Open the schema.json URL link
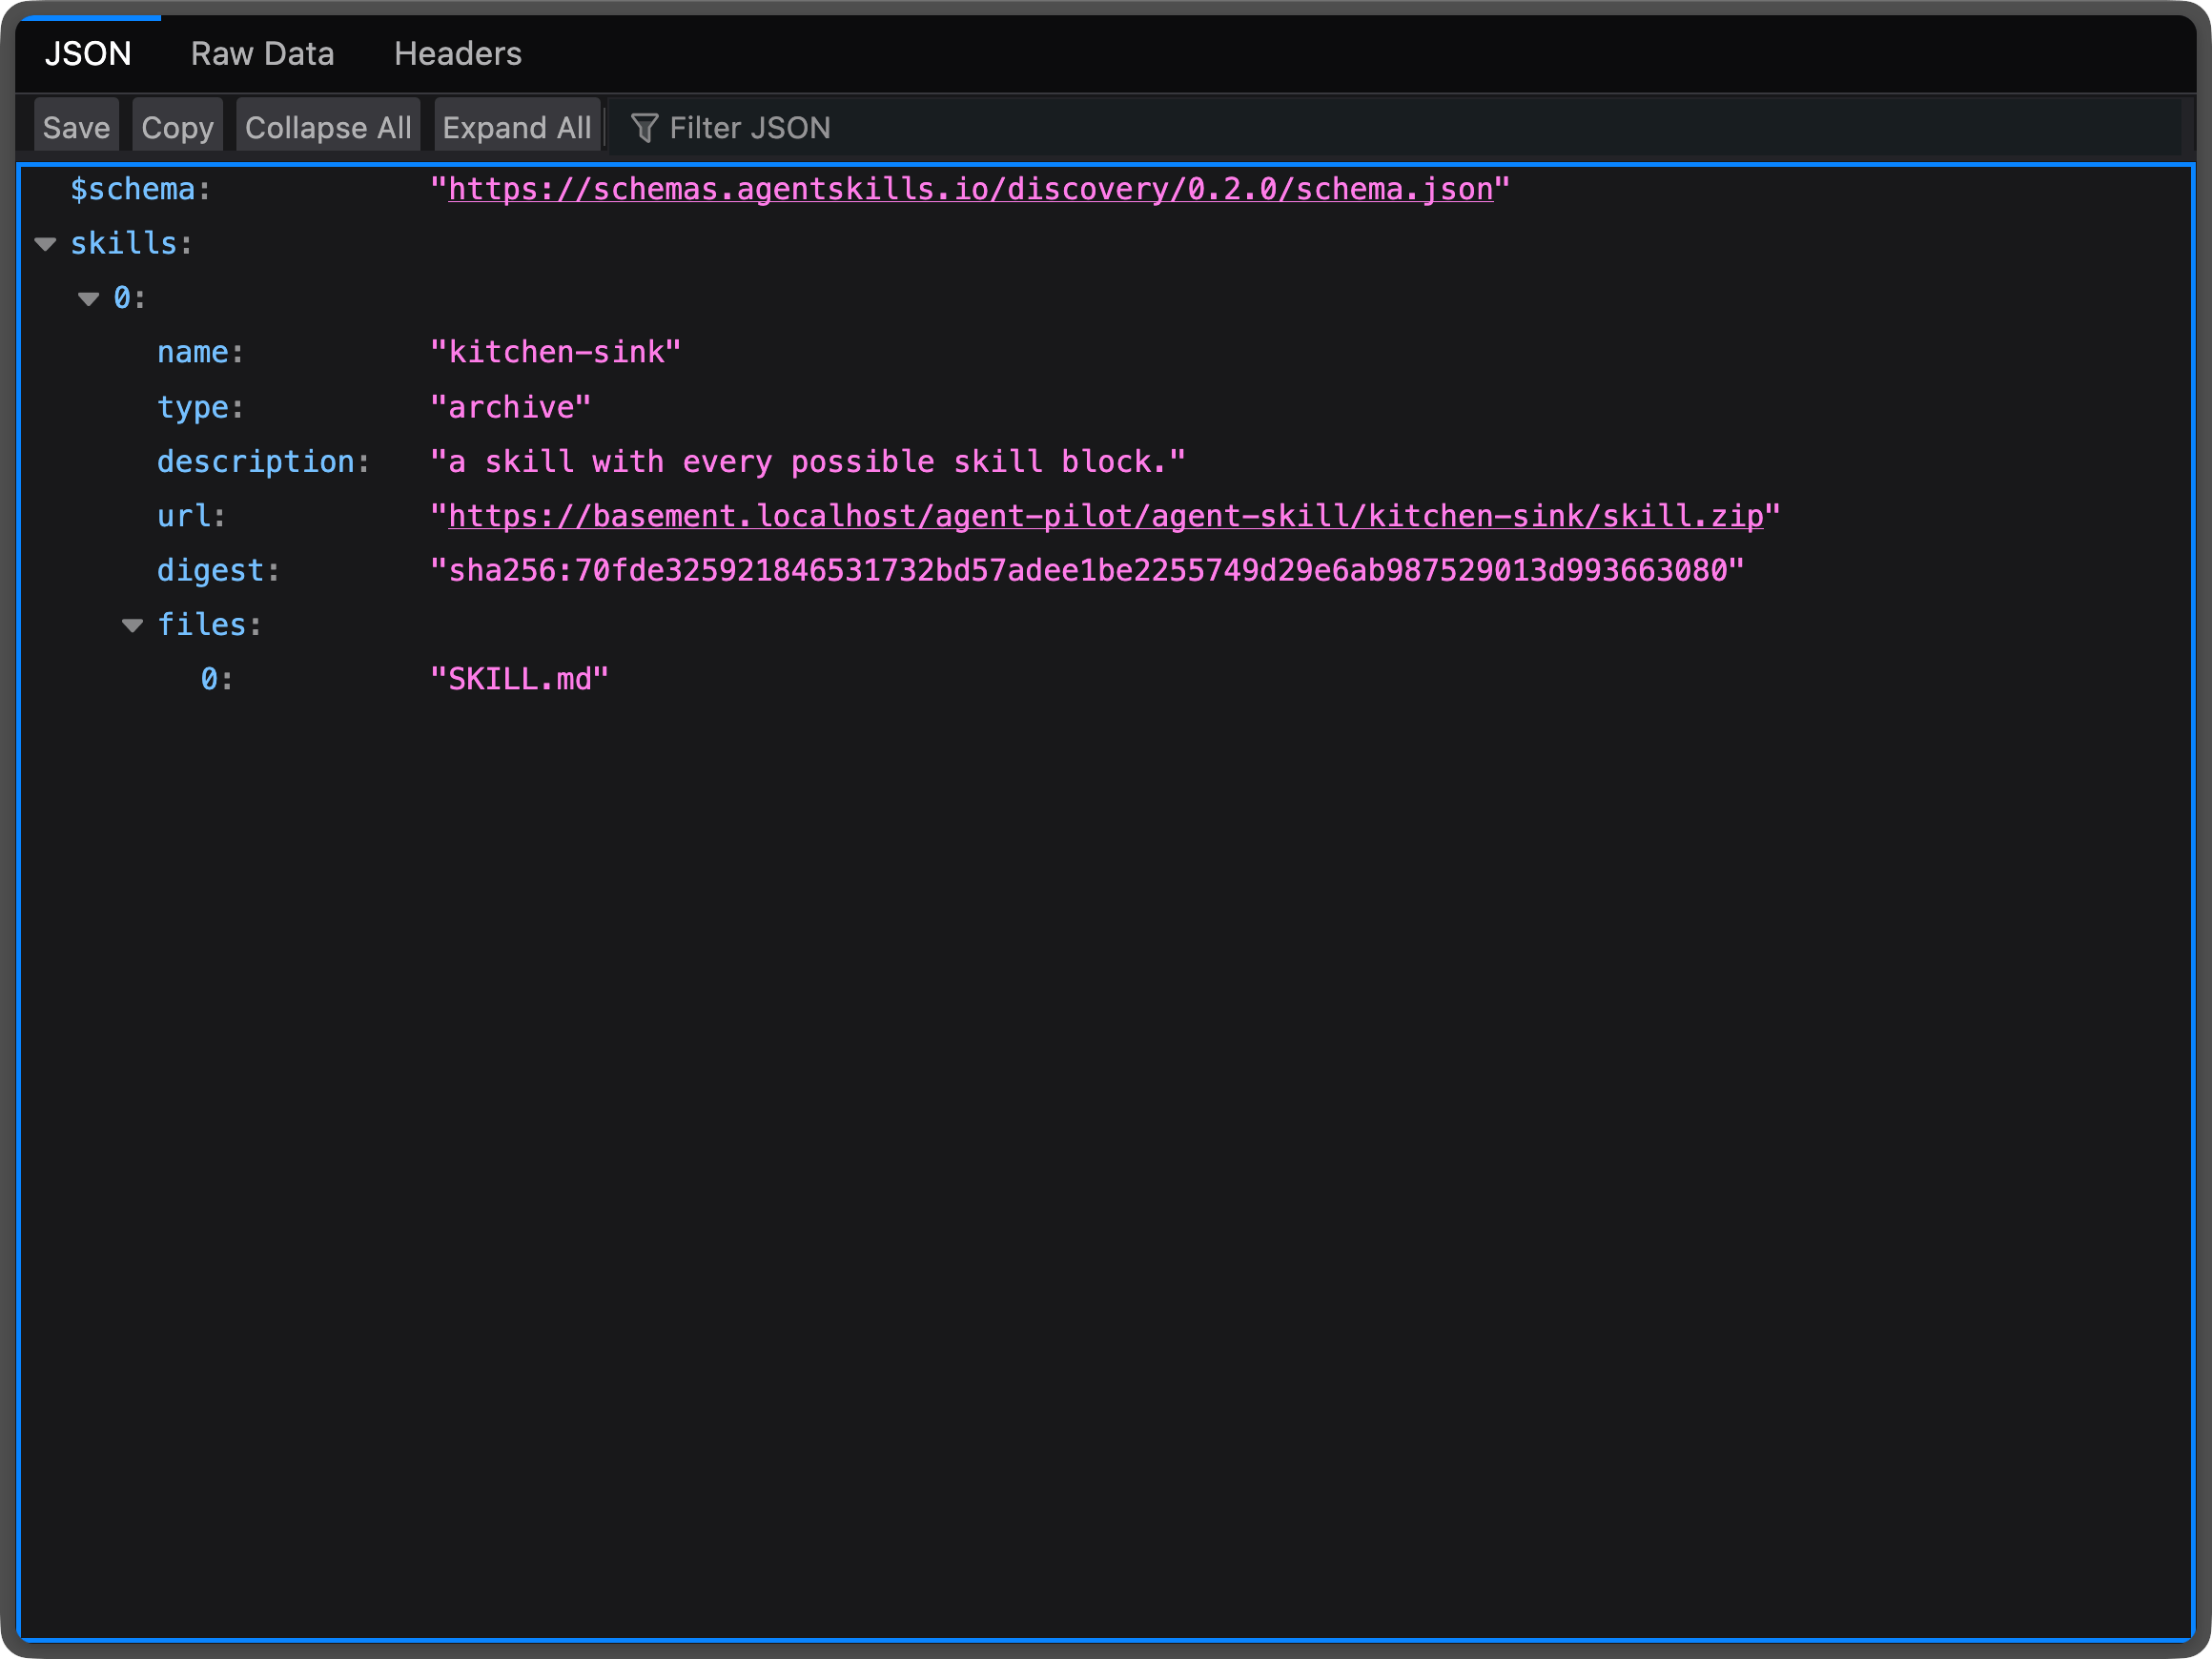 970,189
